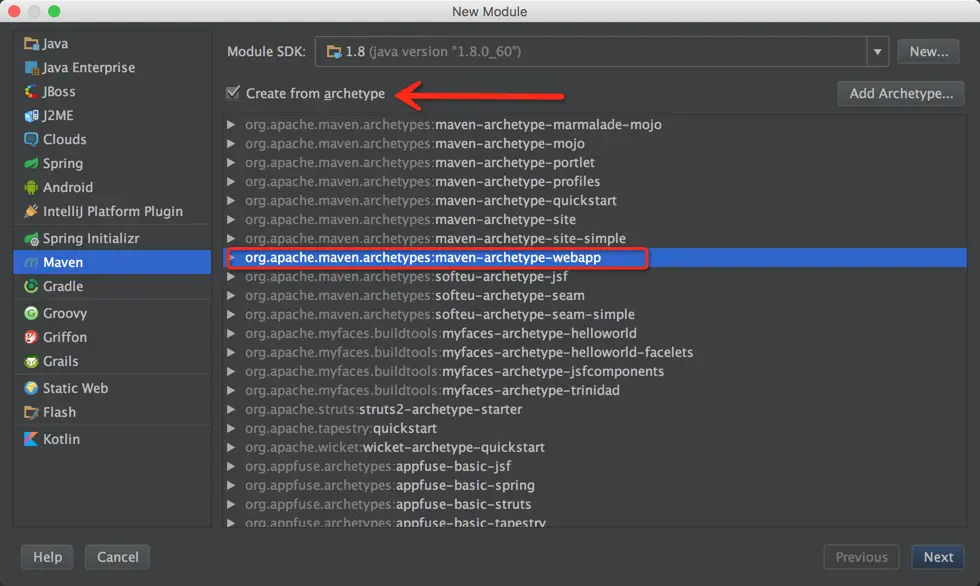Click the Groovy icon

click(x=31, y=313)
